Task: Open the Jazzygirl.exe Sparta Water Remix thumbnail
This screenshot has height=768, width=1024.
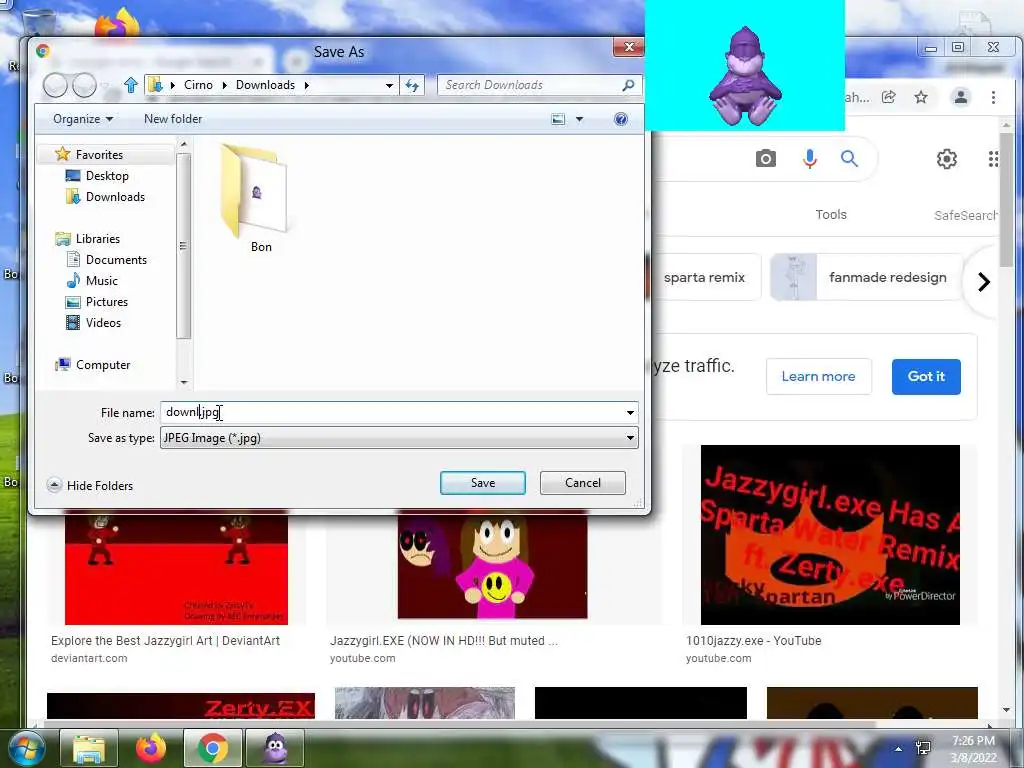Action: pyautogui.click(x=830, y=535)
